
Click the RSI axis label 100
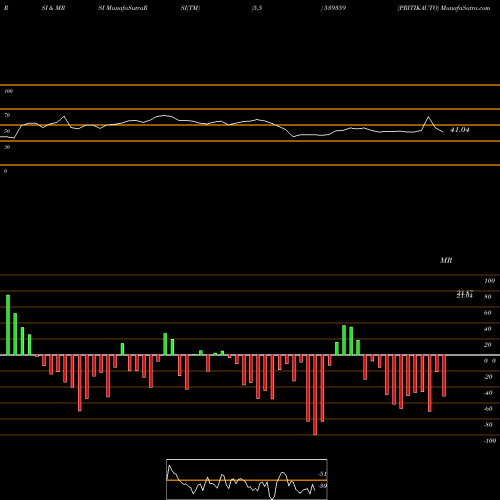tap(8, 91)
